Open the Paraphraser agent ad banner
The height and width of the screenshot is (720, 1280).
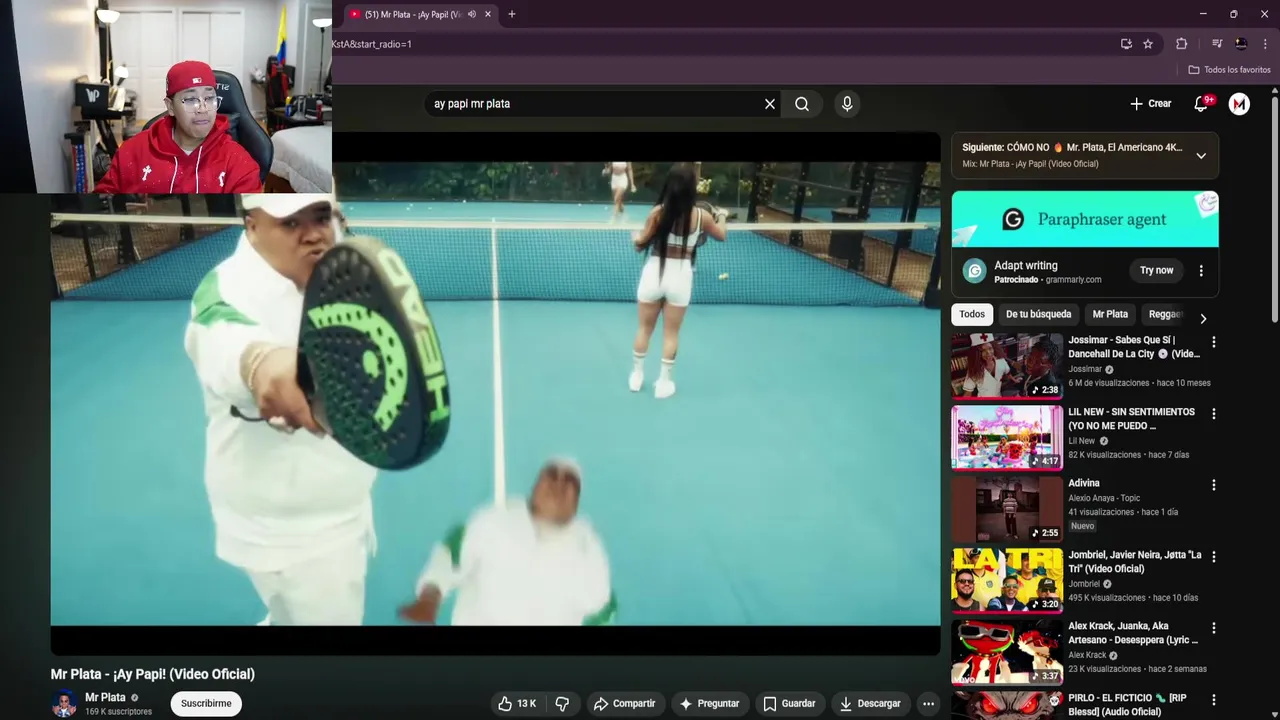pyautogui.click(x=1085, y=219)
